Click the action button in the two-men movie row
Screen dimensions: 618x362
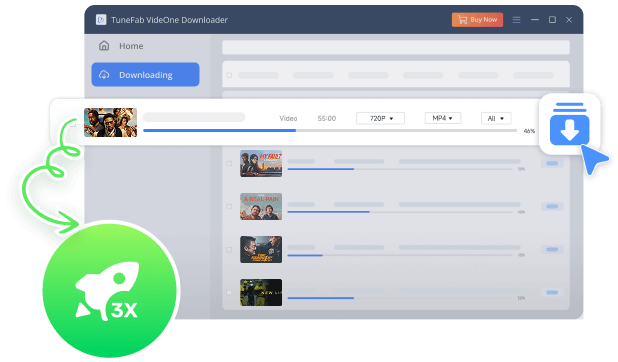pos(552,249)
